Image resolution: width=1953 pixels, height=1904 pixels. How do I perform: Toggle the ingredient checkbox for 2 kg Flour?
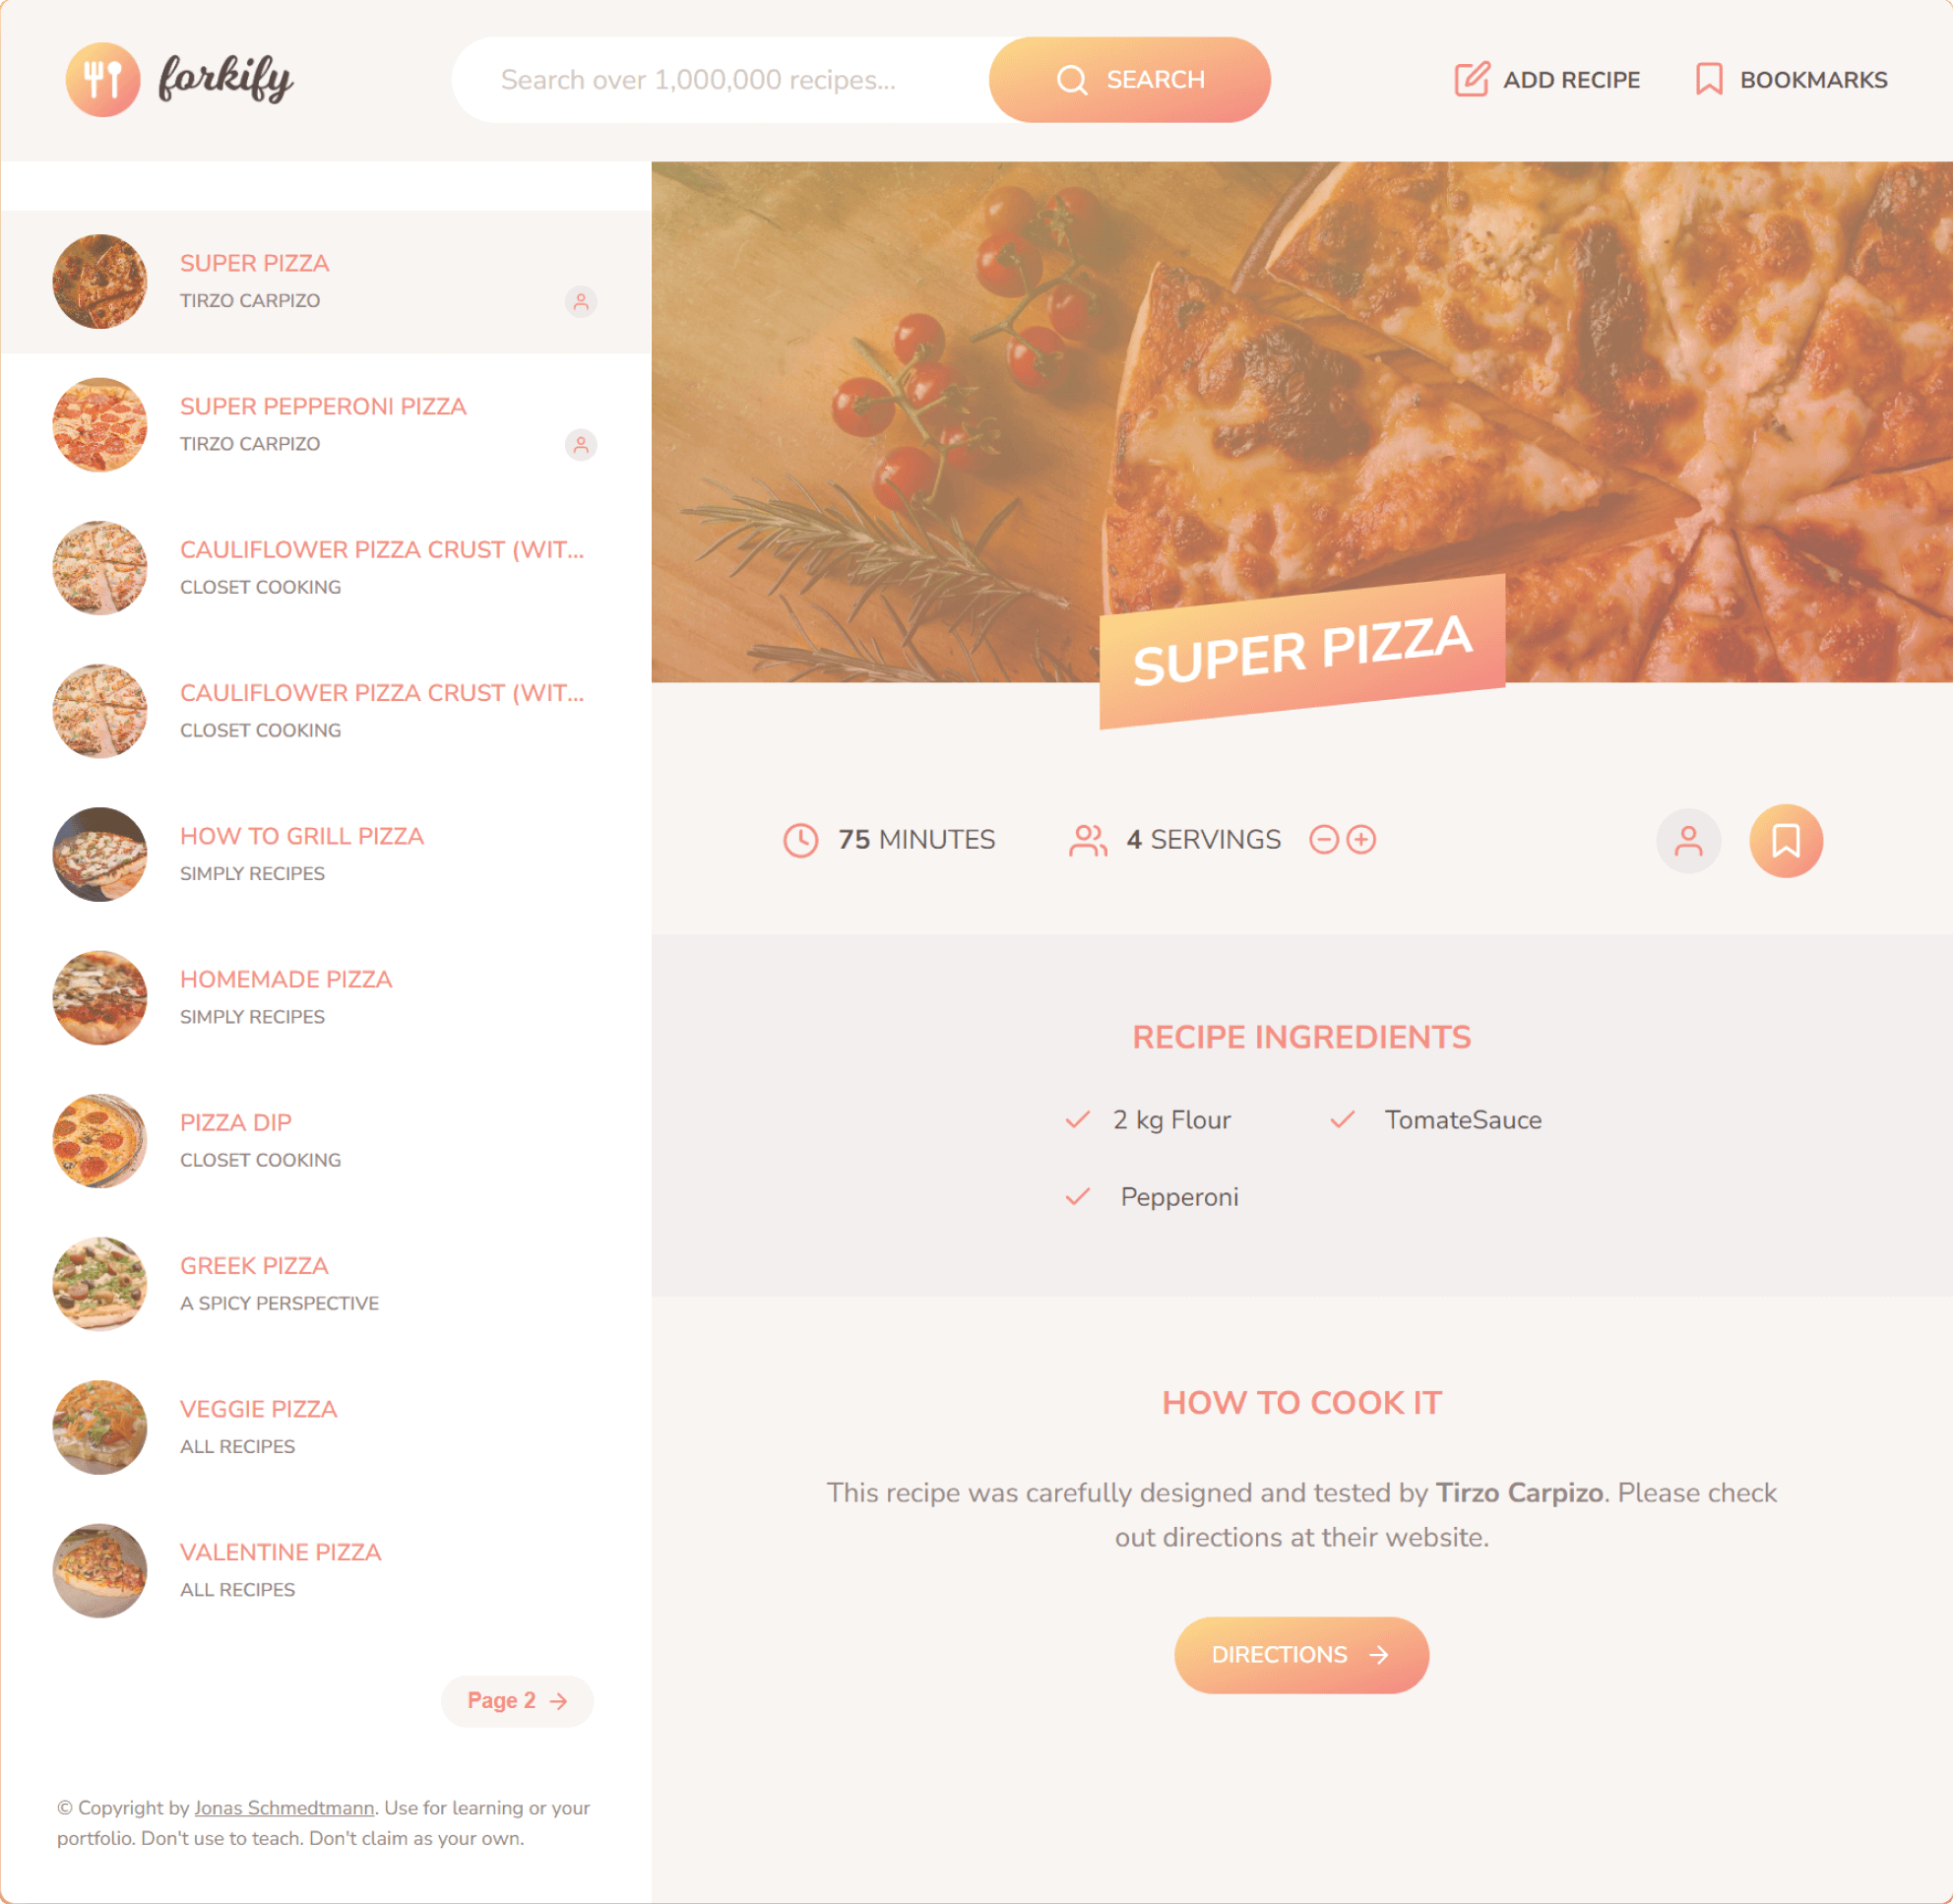click(x=1078, y=1117)
